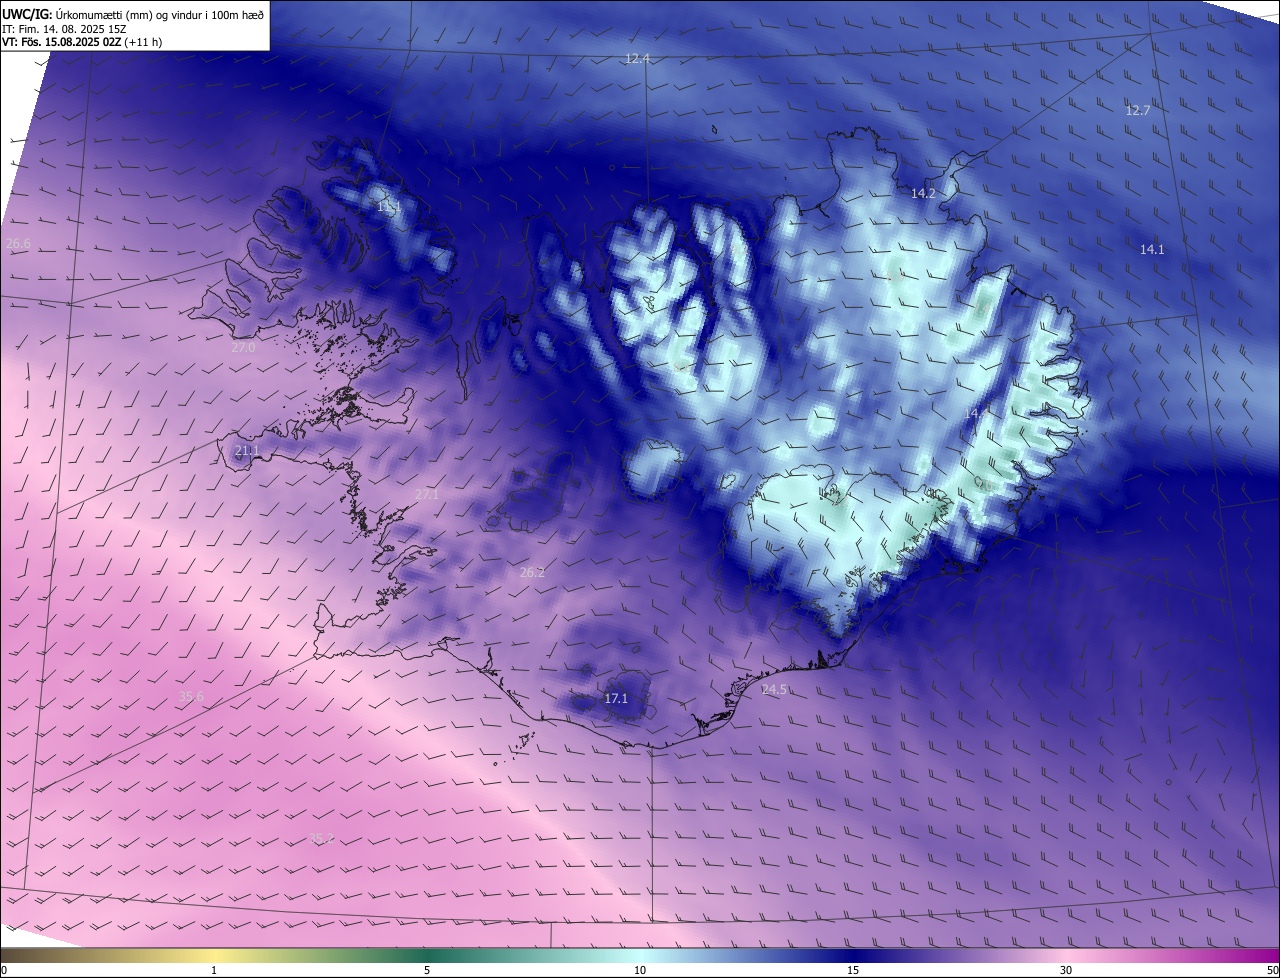Click the 26.2 value label
This screenshot has width=1280, height=978.
532,572
